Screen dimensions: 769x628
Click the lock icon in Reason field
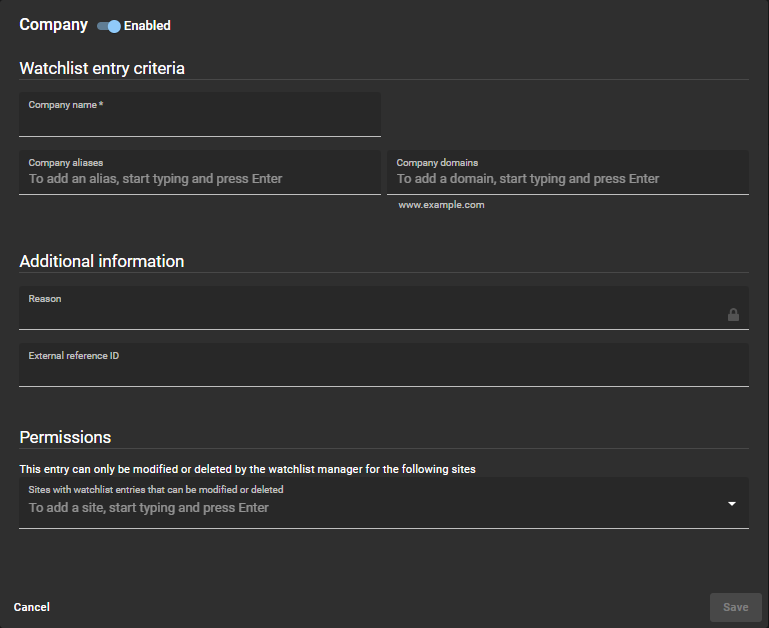pos(733,315)
